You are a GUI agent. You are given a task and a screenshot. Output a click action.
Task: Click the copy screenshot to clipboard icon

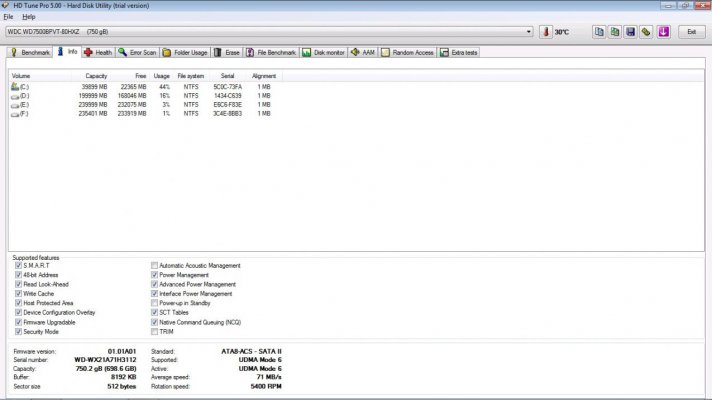pyautogui.click(x=614, y=32)
